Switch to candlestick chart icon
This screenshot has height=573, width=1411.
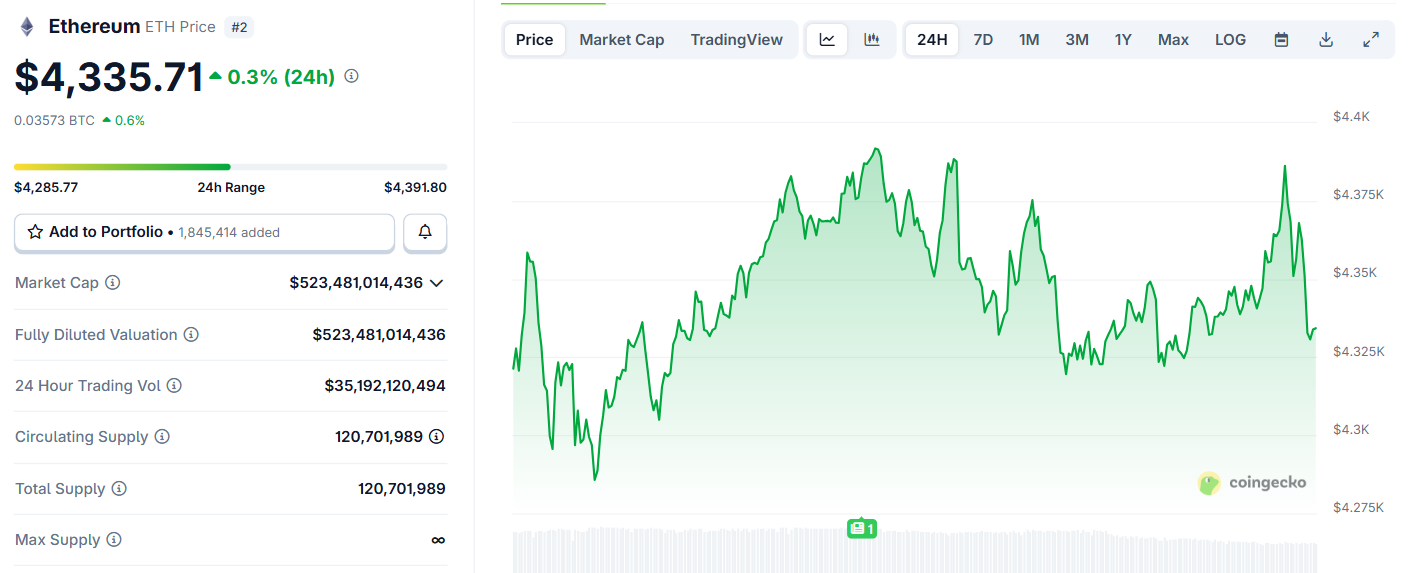(872, 40)
